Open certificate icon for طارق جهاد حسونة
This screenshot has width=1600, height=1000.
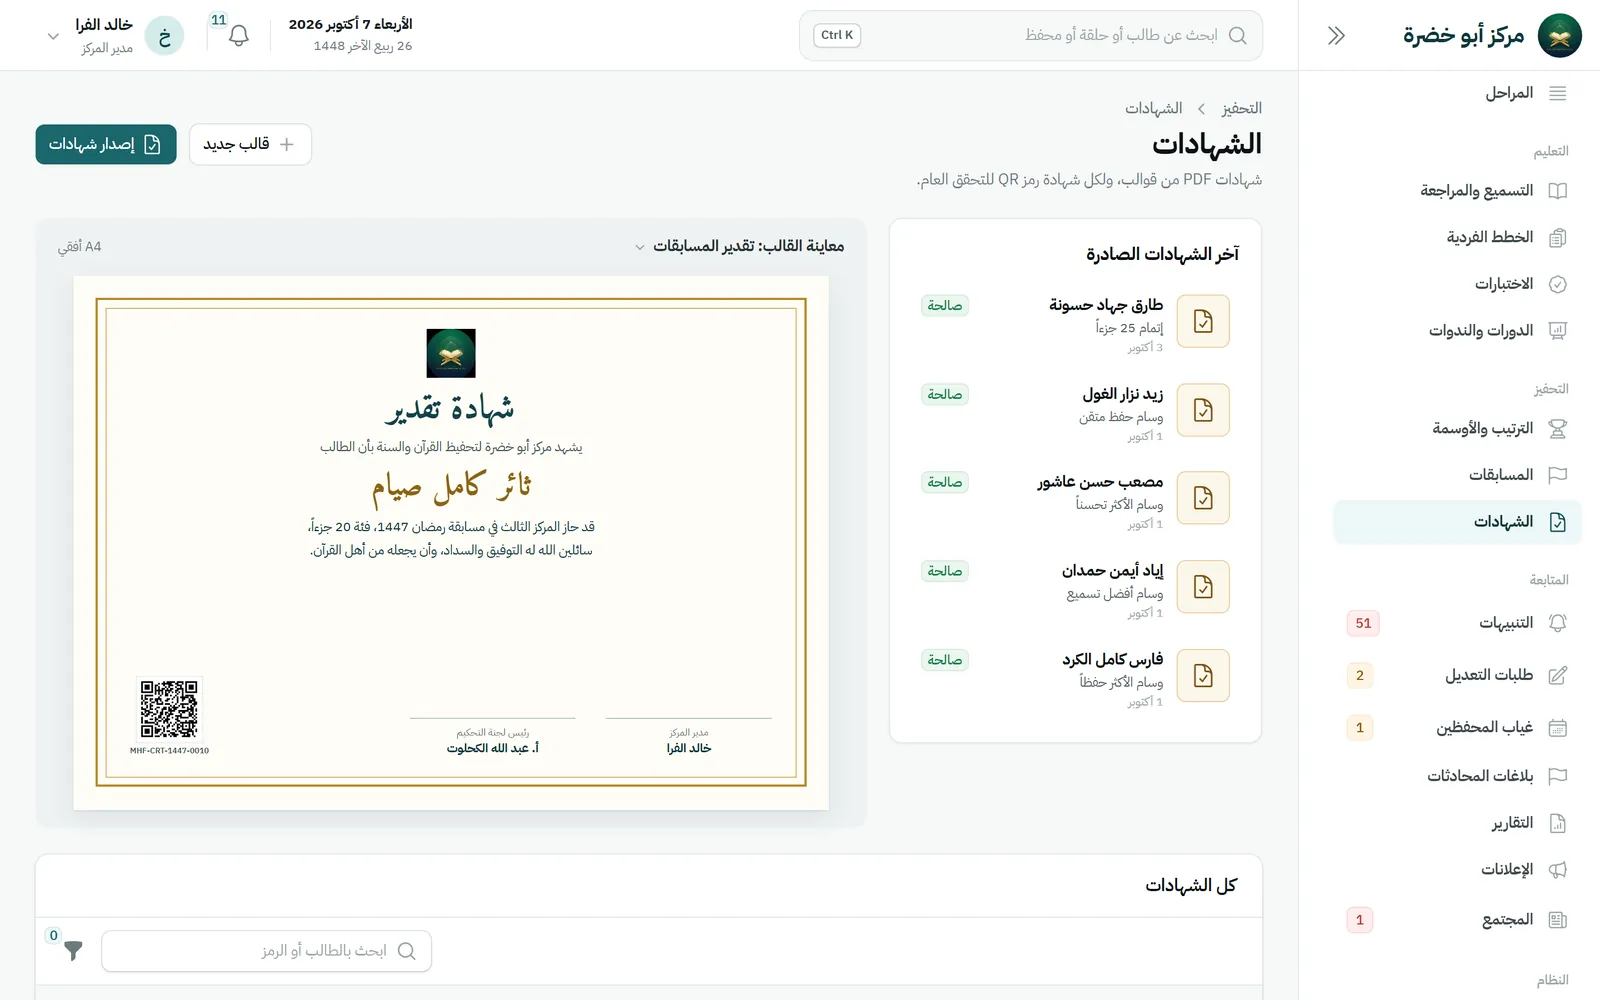(1203, 321)
